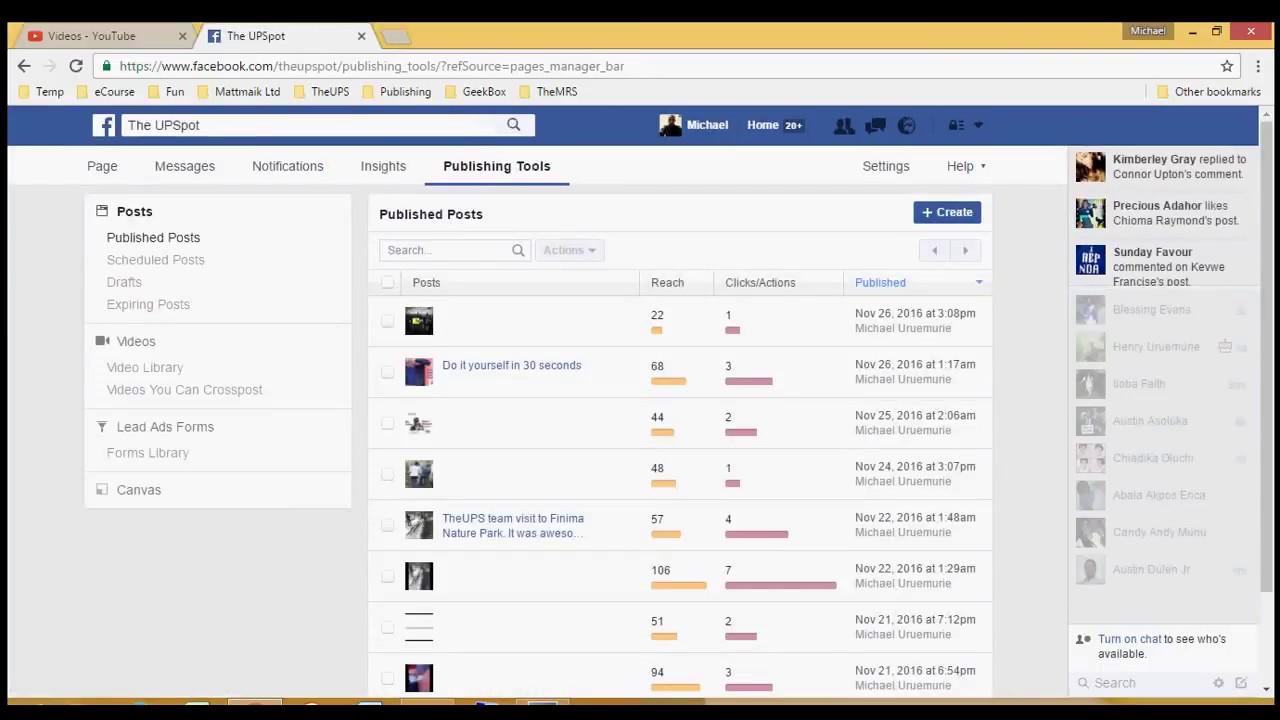Open Video Library link
This screenshot has height=720, width=1280.
tap(145, 367)
